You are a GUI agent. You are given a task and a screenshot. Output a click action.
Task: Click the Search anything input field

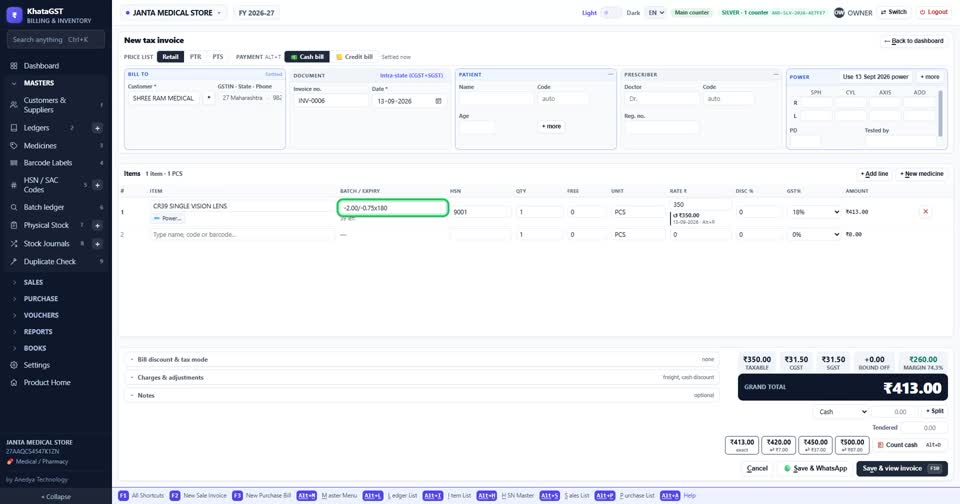click(x=56, y=40)
